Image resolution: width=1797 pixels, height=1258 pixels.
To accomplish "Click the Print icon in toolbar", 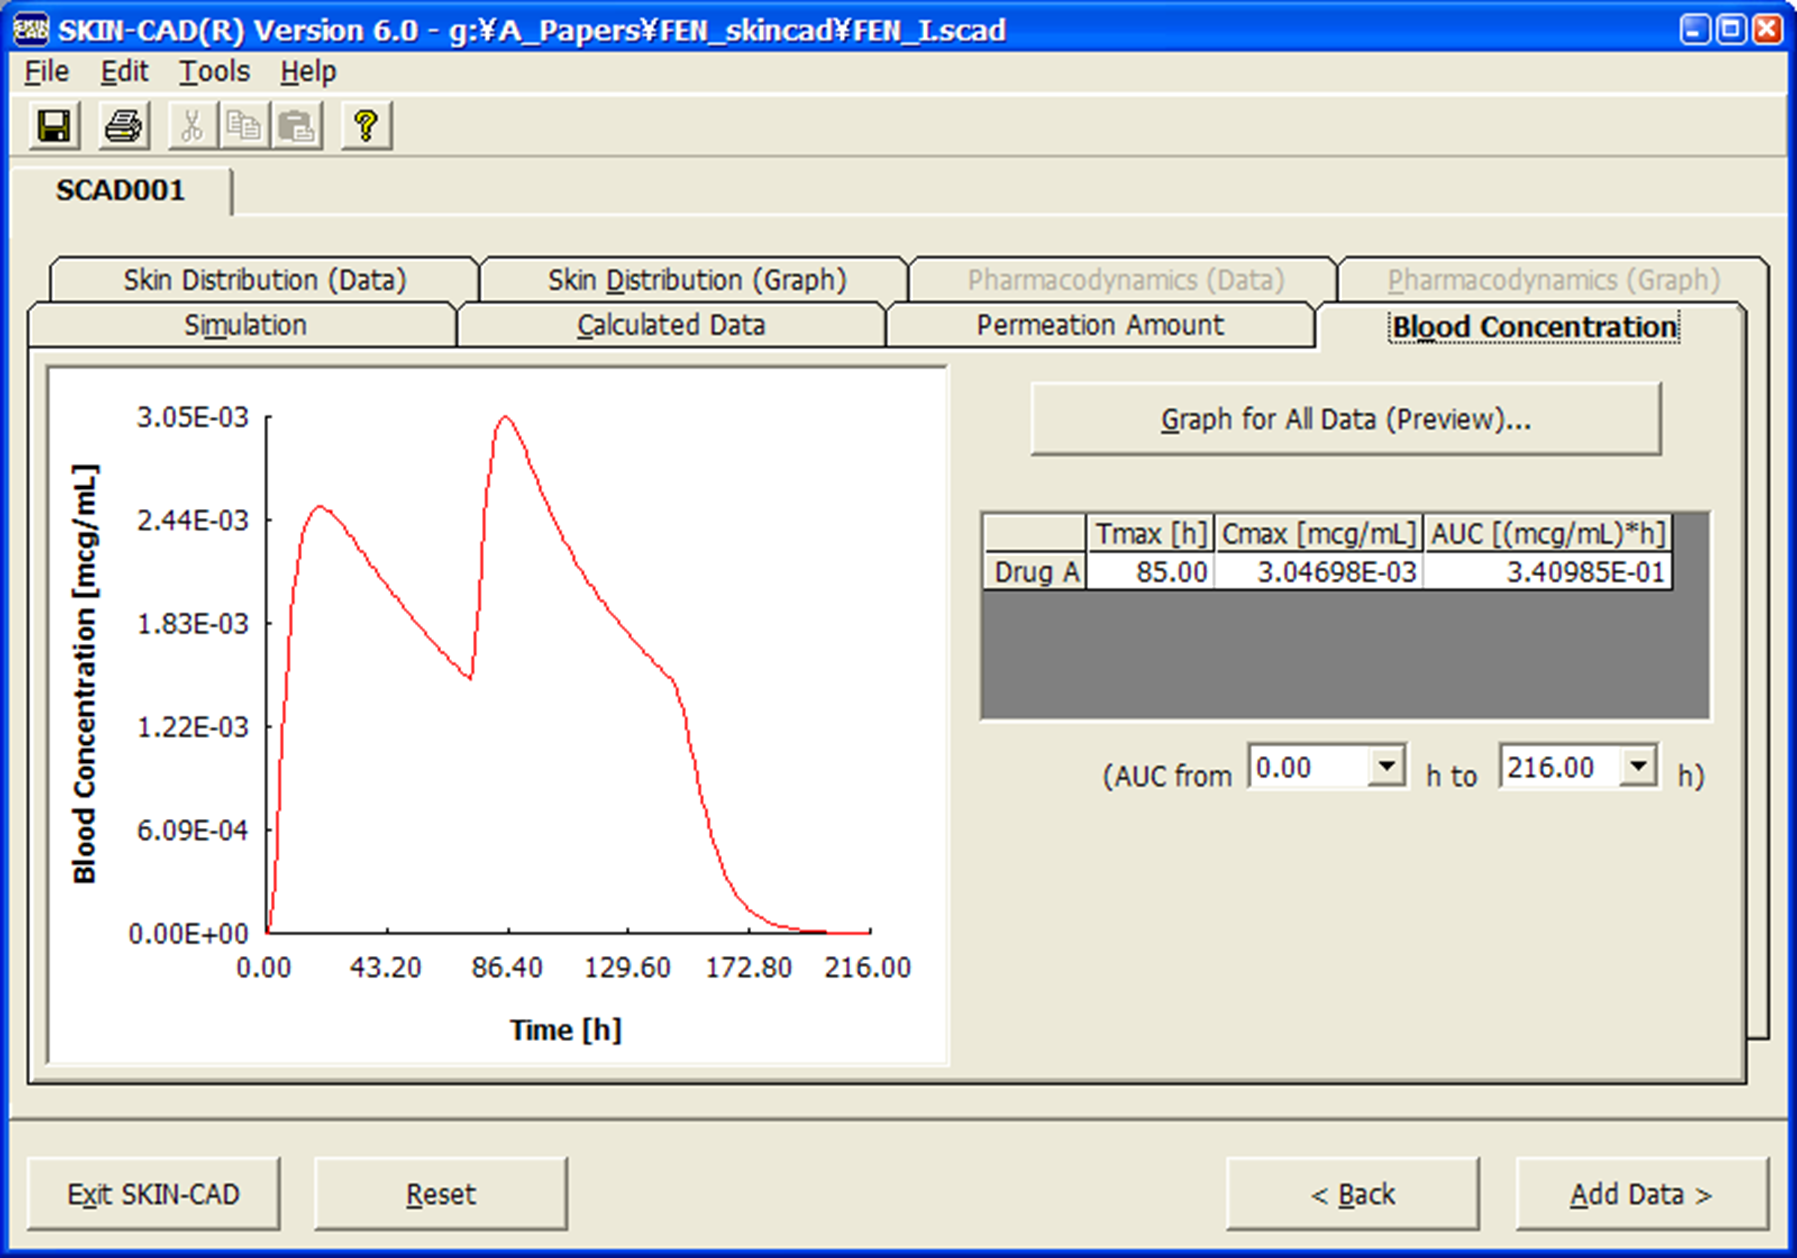I will click(x=124, y=126).
